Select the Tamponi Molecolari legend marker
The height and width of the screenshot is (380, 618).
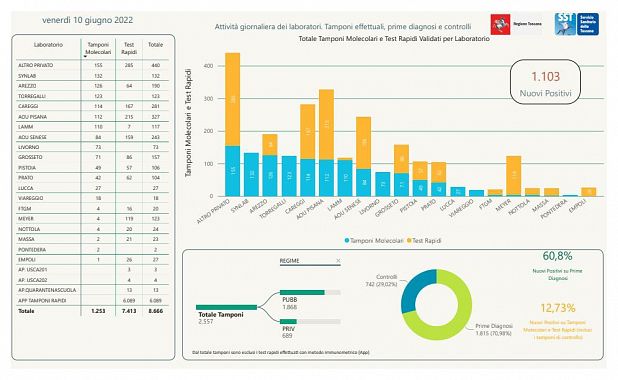[x=347, y=240]
